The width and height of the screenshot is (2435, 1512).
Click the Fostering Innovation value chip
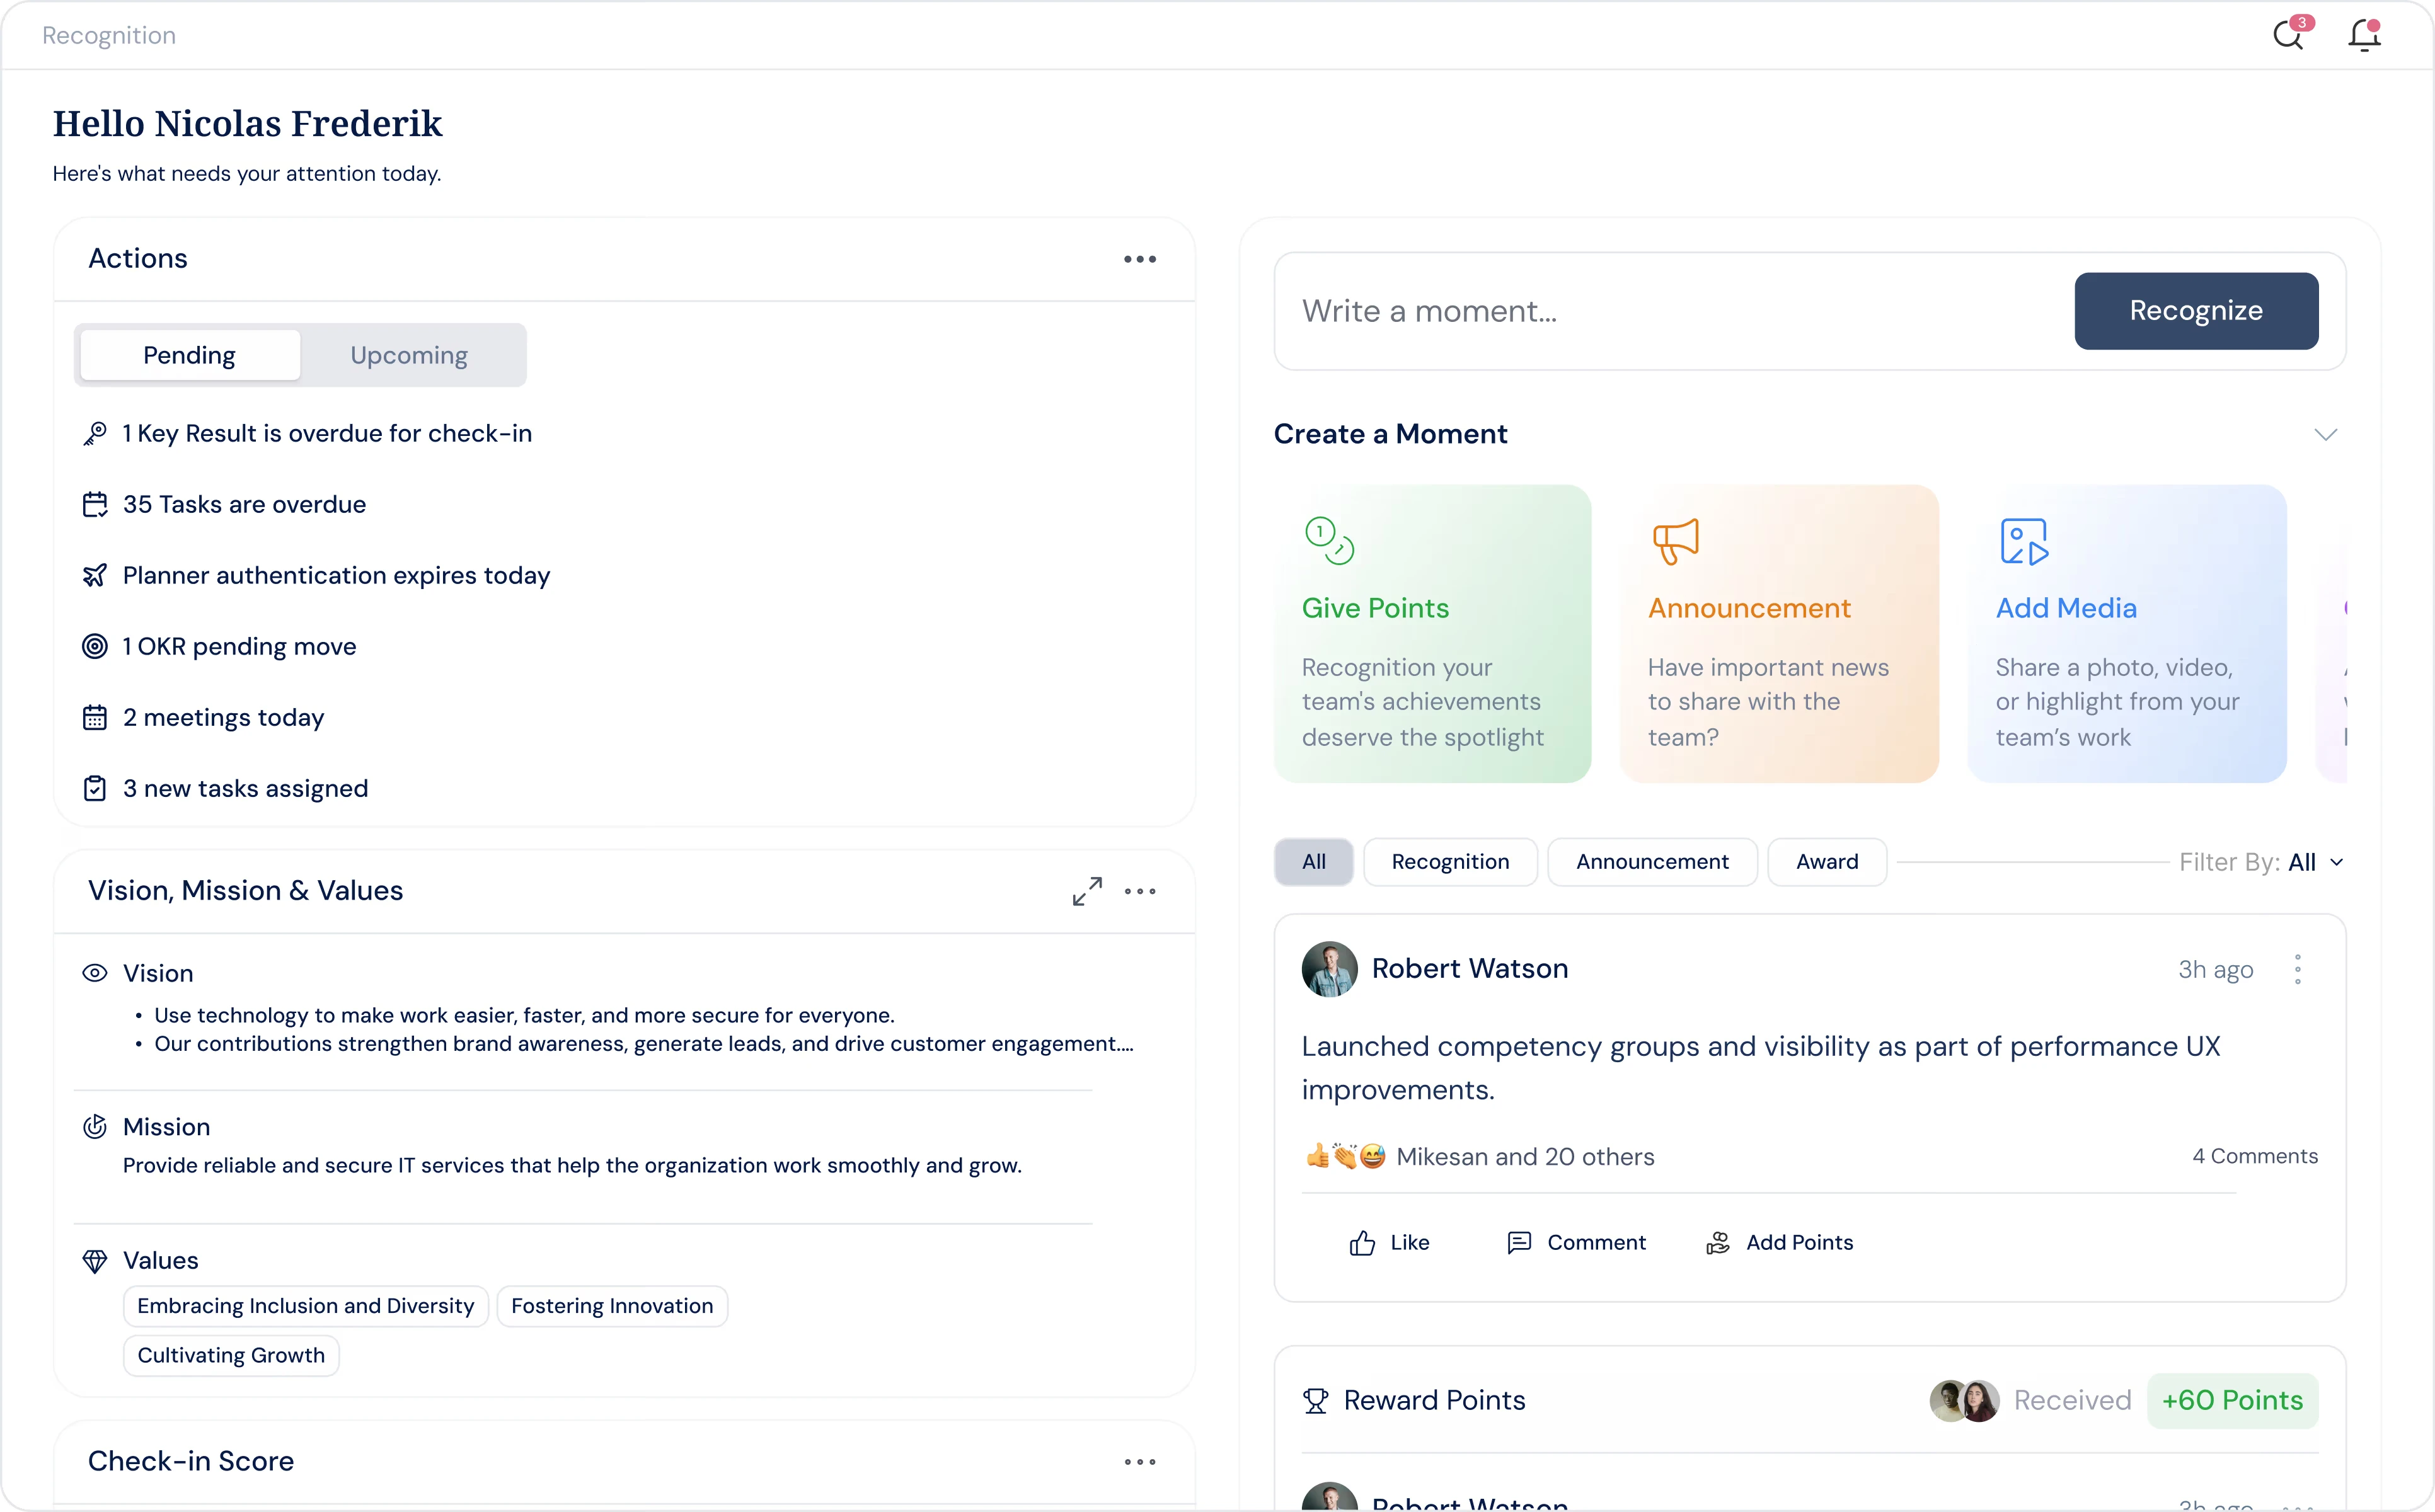coord(612,1307)
